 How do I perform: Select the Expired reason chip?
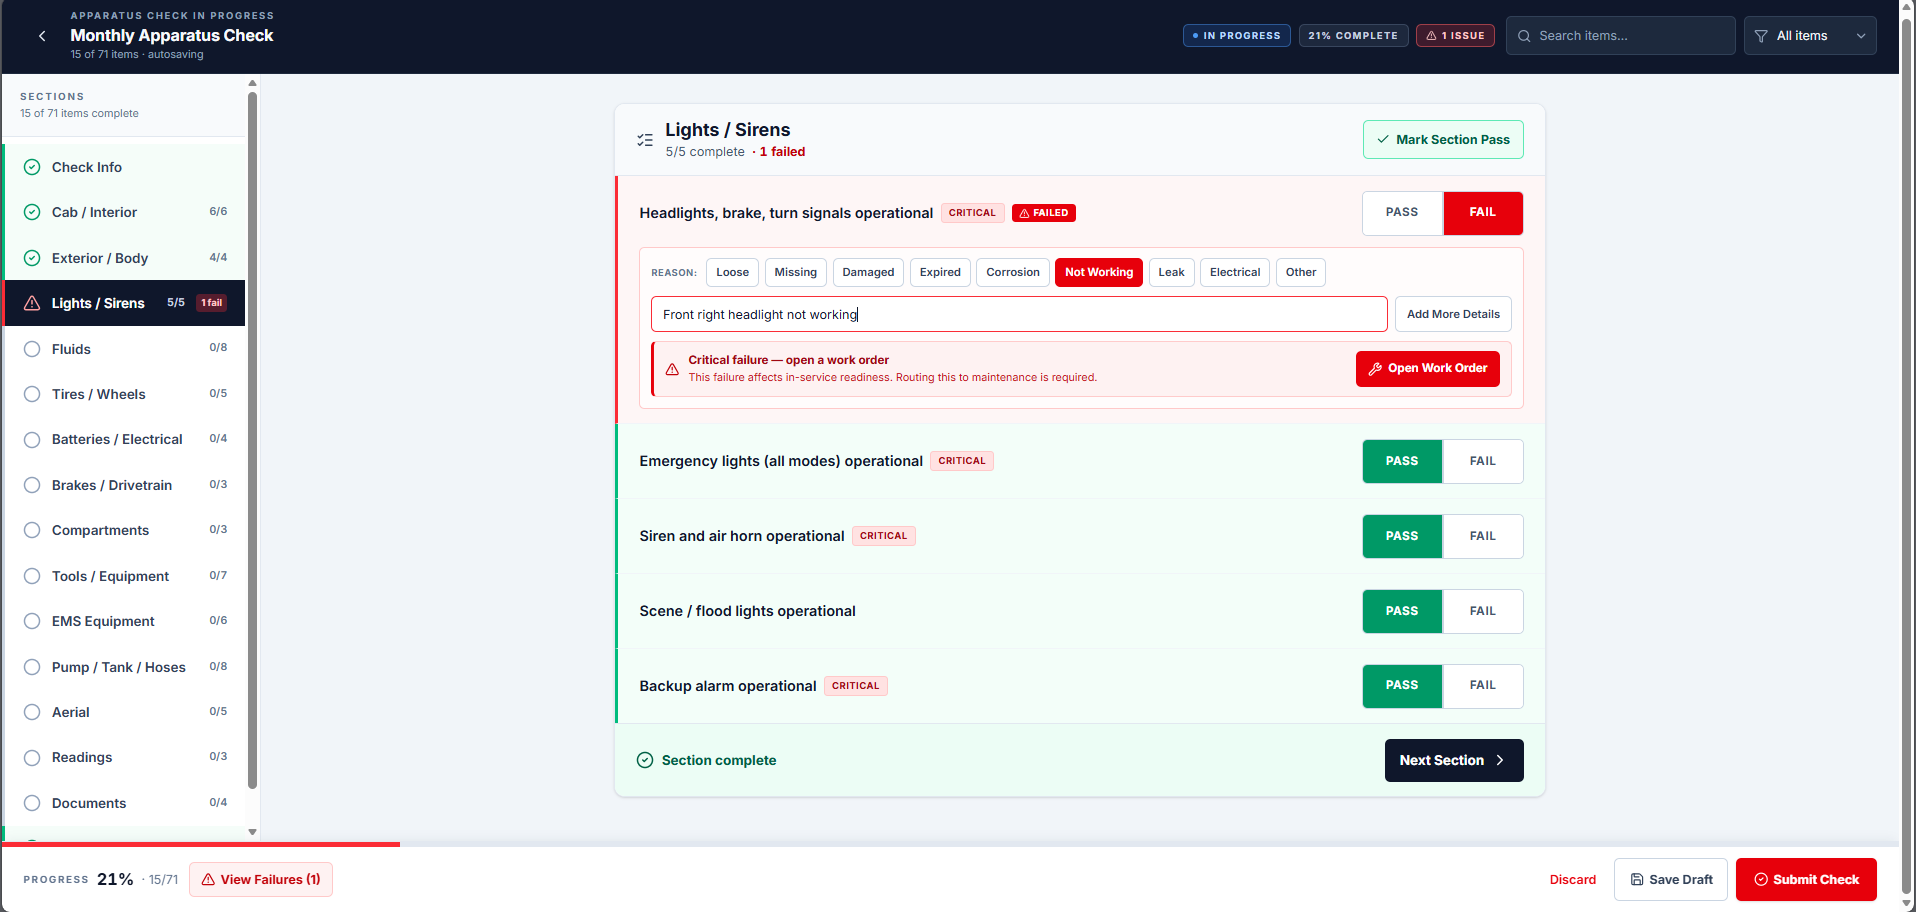pos(940,272)
